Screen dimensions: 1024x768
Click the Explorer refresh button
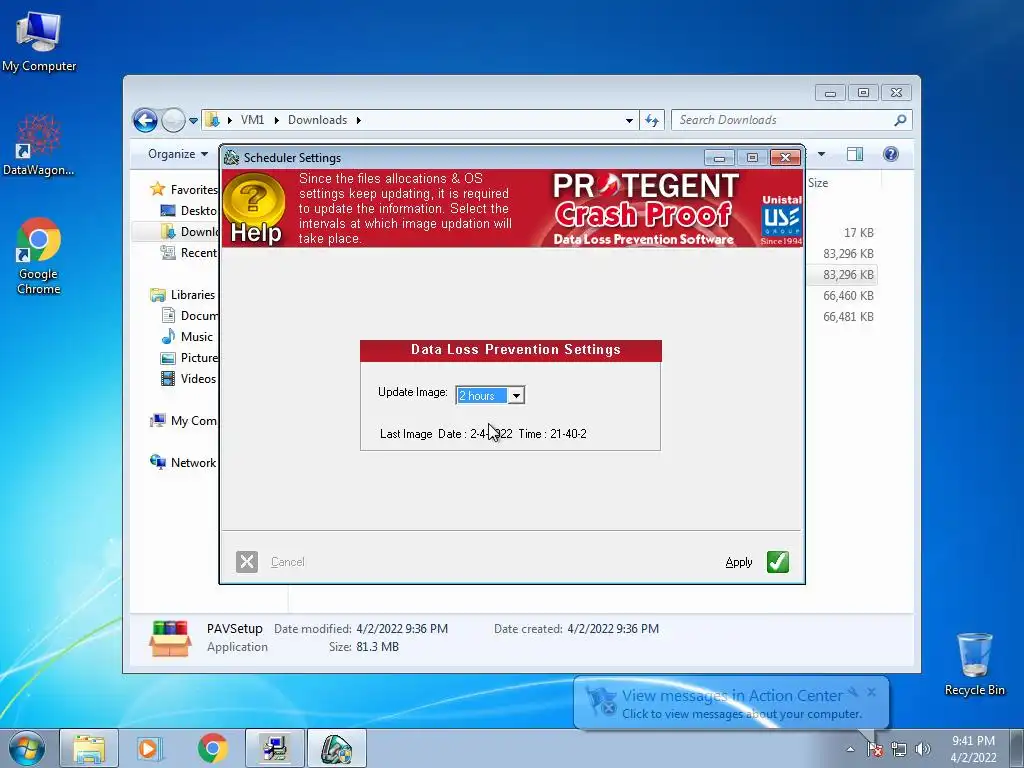tap(652, 120)
